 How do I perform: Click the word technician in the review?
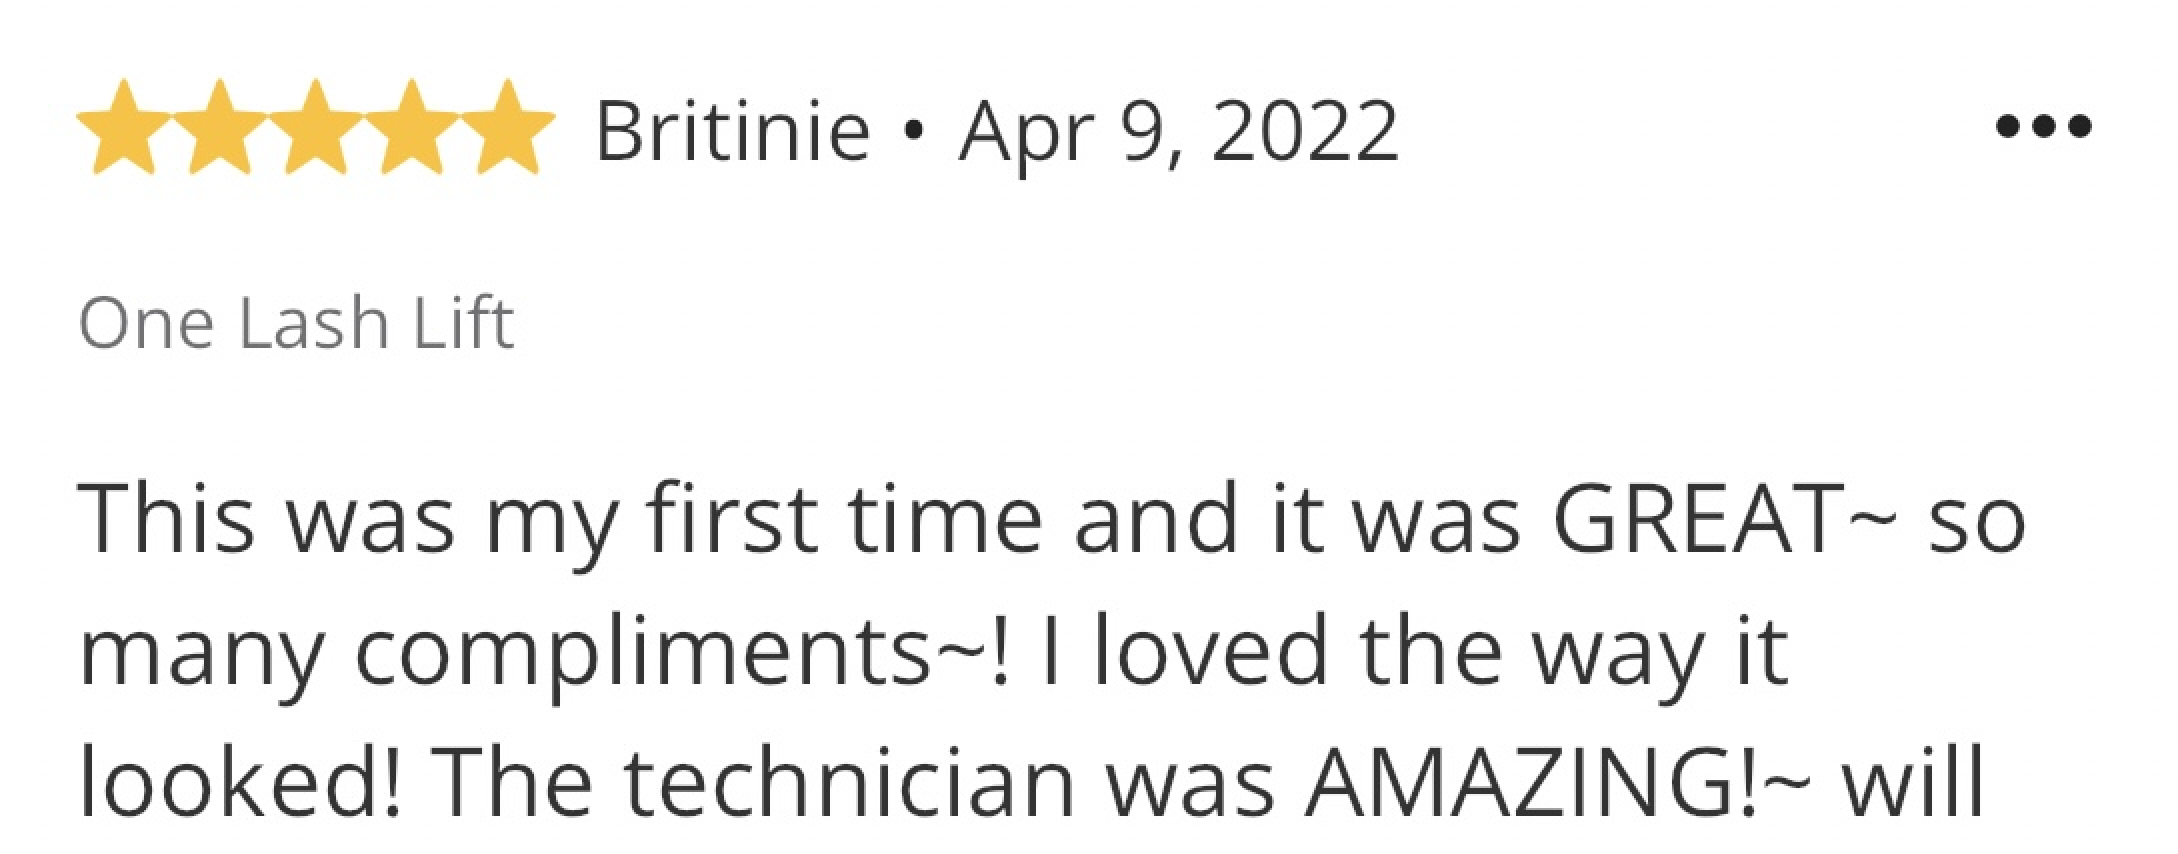coord(850,781)
